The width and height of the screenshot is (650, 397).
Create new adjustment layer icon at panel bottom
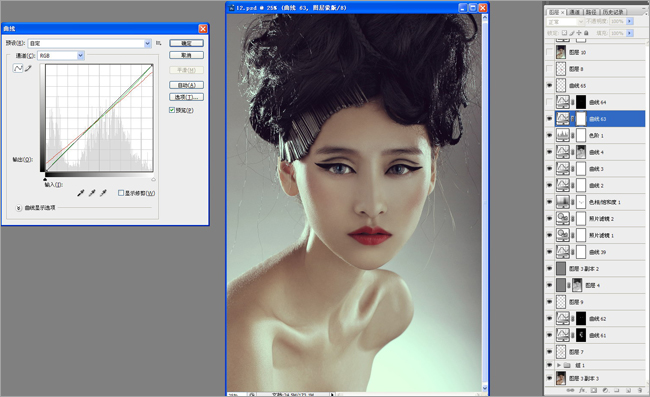click(605, 390)
